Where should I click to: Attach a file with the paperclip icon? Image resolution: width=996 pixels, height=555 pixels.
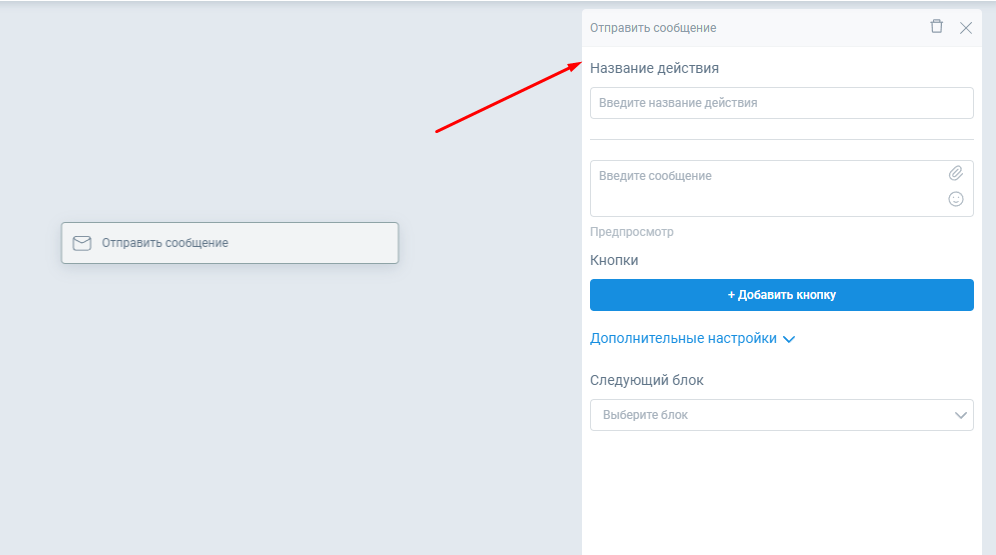coord(956,174)
